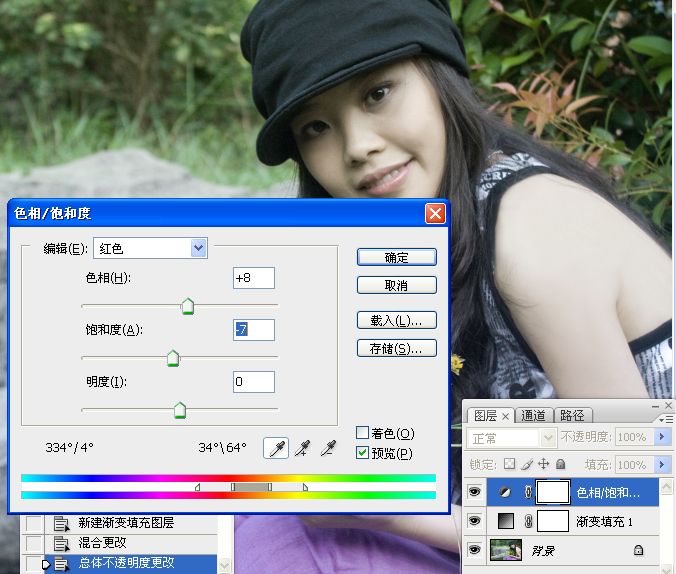
Task: Open the 不透明度 opacity slider arrow
Action: pos(662,437)
